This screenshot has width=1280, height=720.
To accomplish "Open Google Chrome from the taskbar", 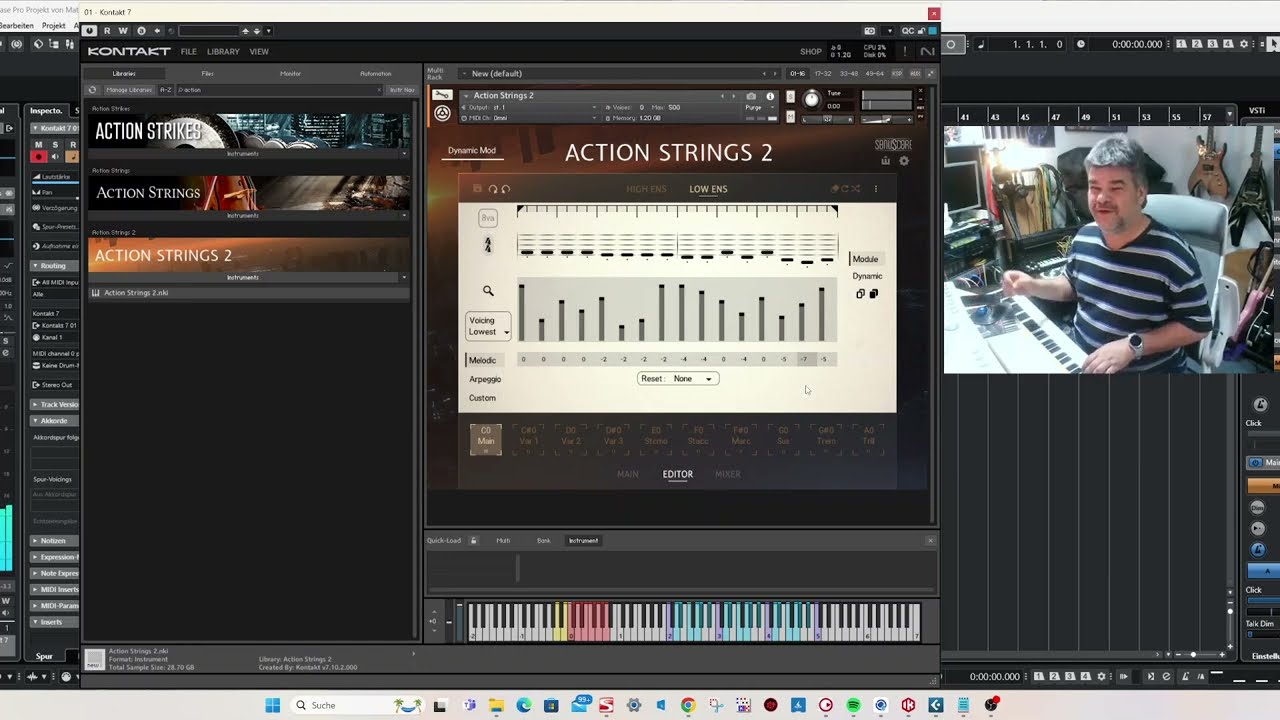I will 687,705.
